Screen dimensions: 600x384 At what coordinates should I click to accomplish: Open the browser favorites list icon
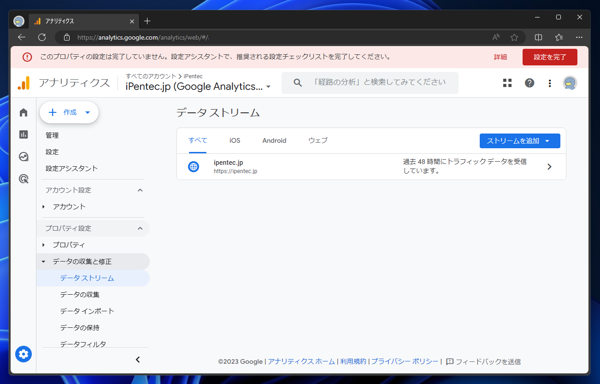click(559, 37)
